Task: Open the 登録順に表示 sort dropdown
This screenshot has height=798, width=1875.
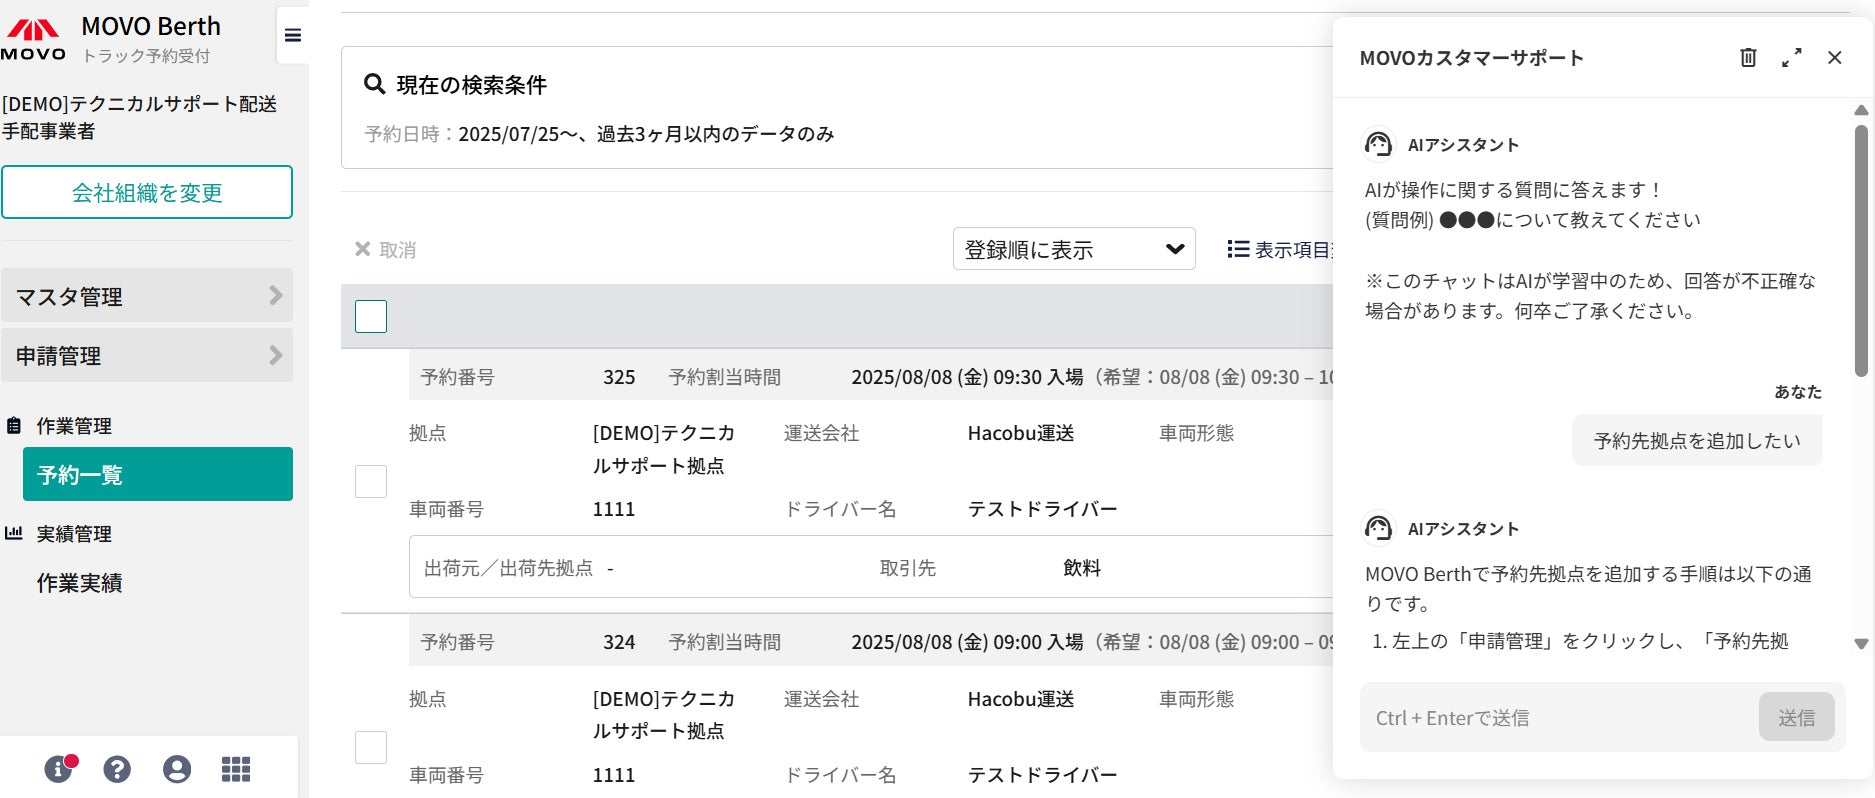Action: pos(1074,249)
